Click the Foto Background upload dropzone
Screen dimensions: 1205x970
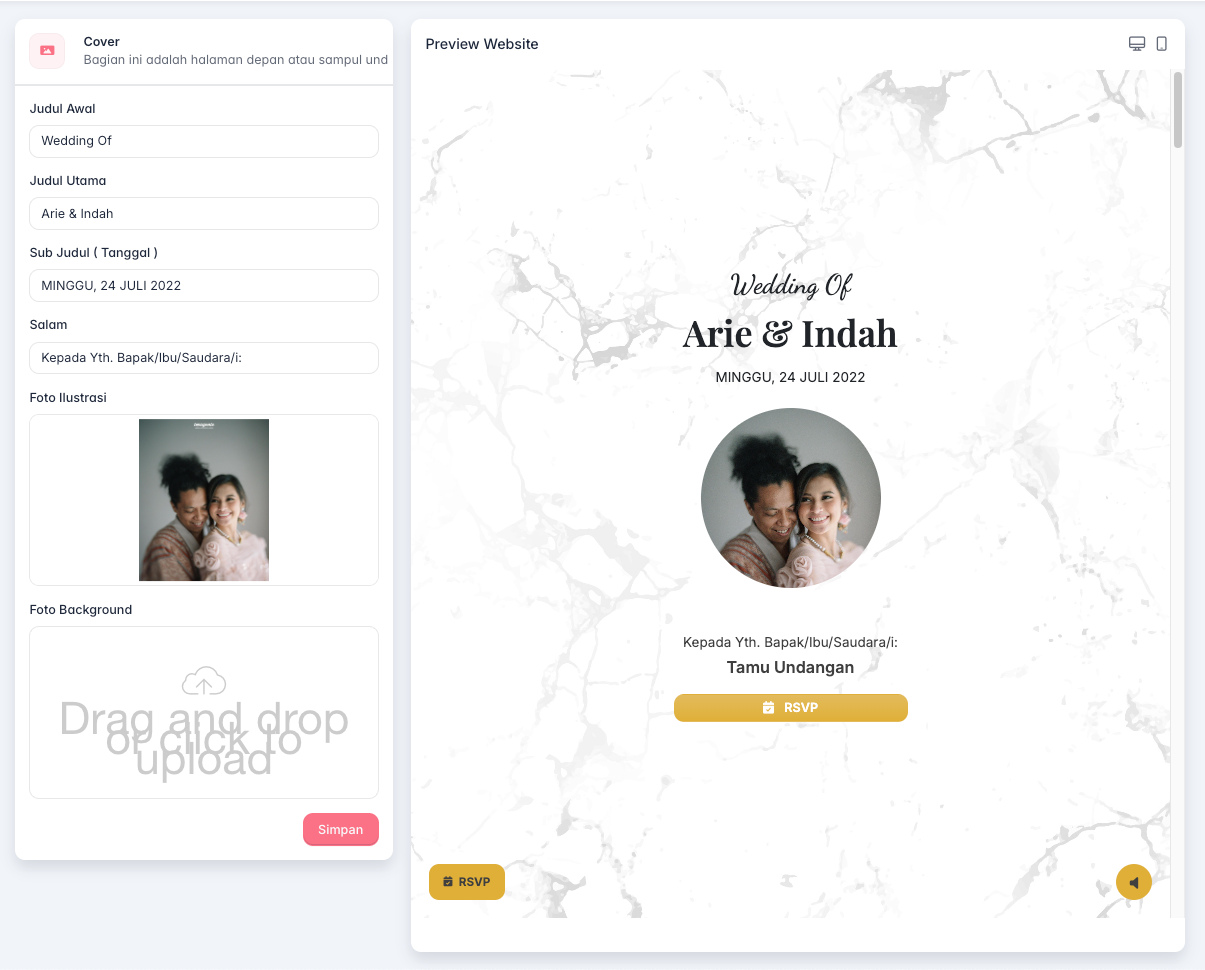coord(204,712)
